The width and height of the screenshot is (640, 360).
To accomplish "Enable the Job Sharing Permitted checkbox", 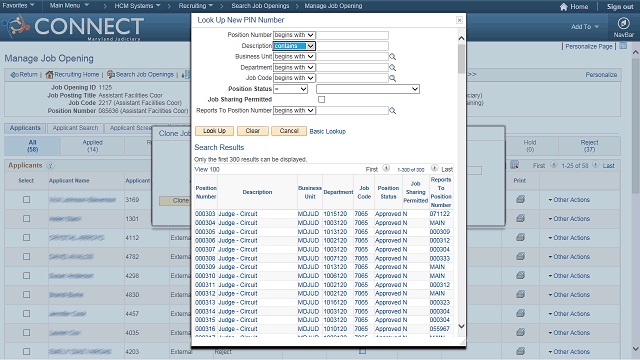I will tap(322, 100).
